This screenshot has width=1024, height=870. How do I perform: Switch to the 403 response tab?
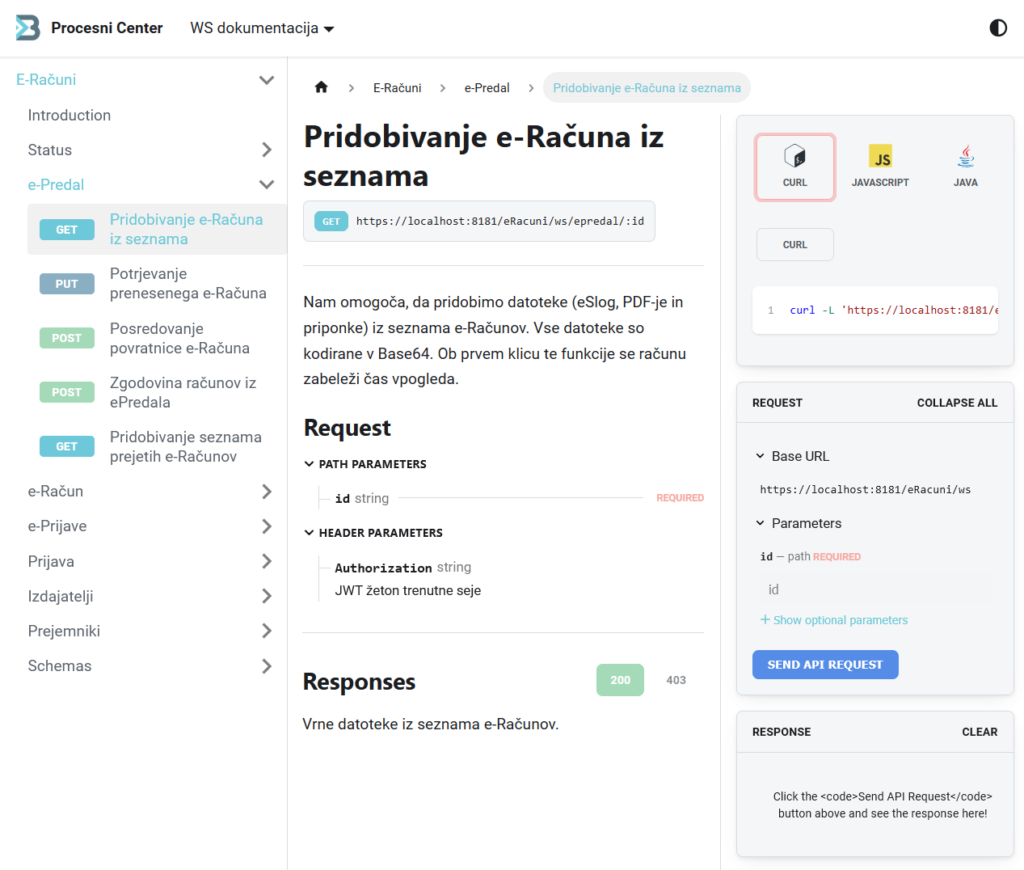(676, 680)
